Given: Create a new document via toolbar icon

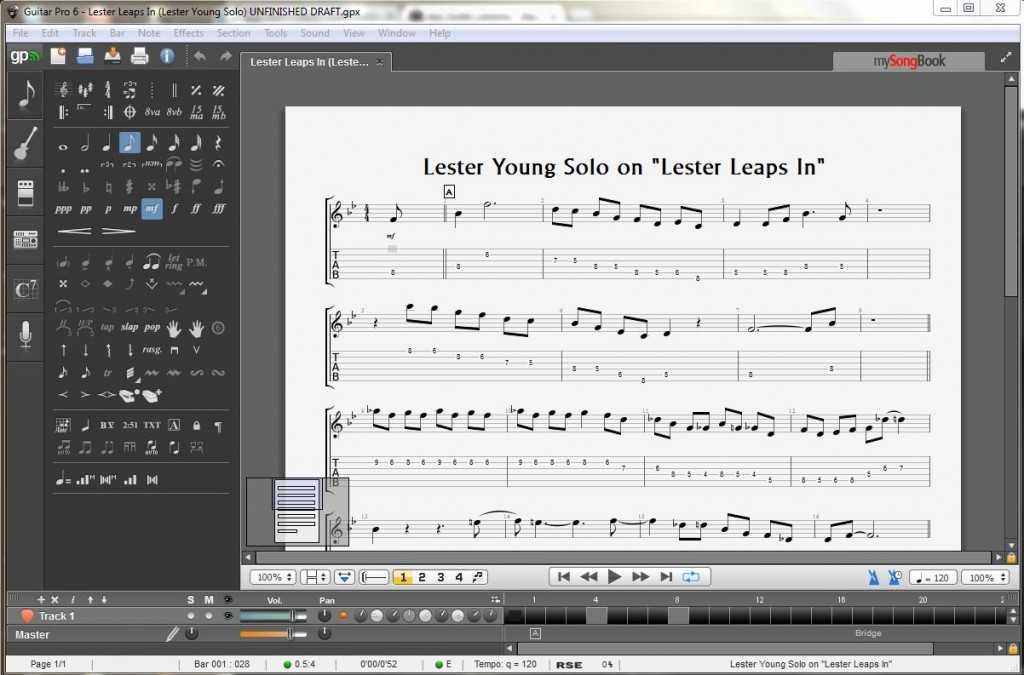Looking at the screenshot, I should pos(58,56).
